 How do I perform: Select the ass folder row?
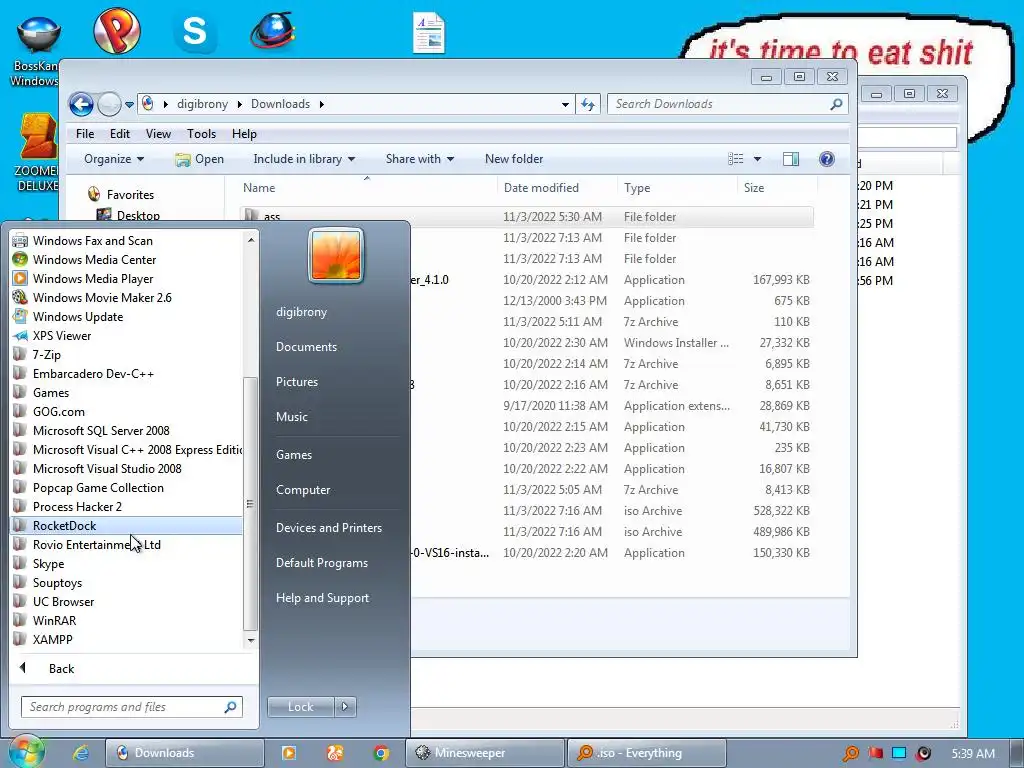[527, 216]
